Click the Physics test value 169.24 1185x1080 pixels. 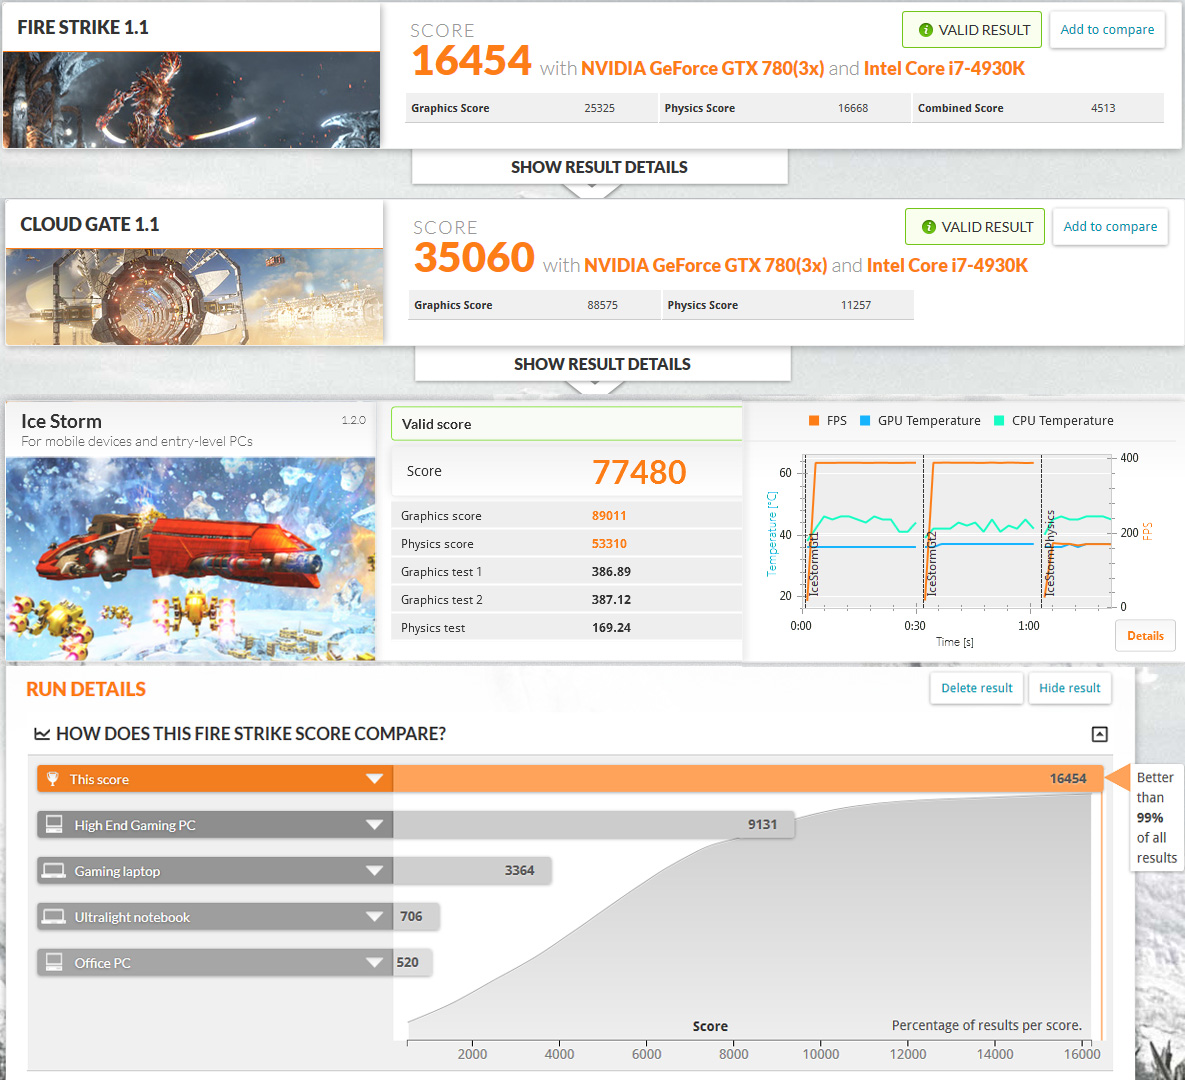click(611, 627)
